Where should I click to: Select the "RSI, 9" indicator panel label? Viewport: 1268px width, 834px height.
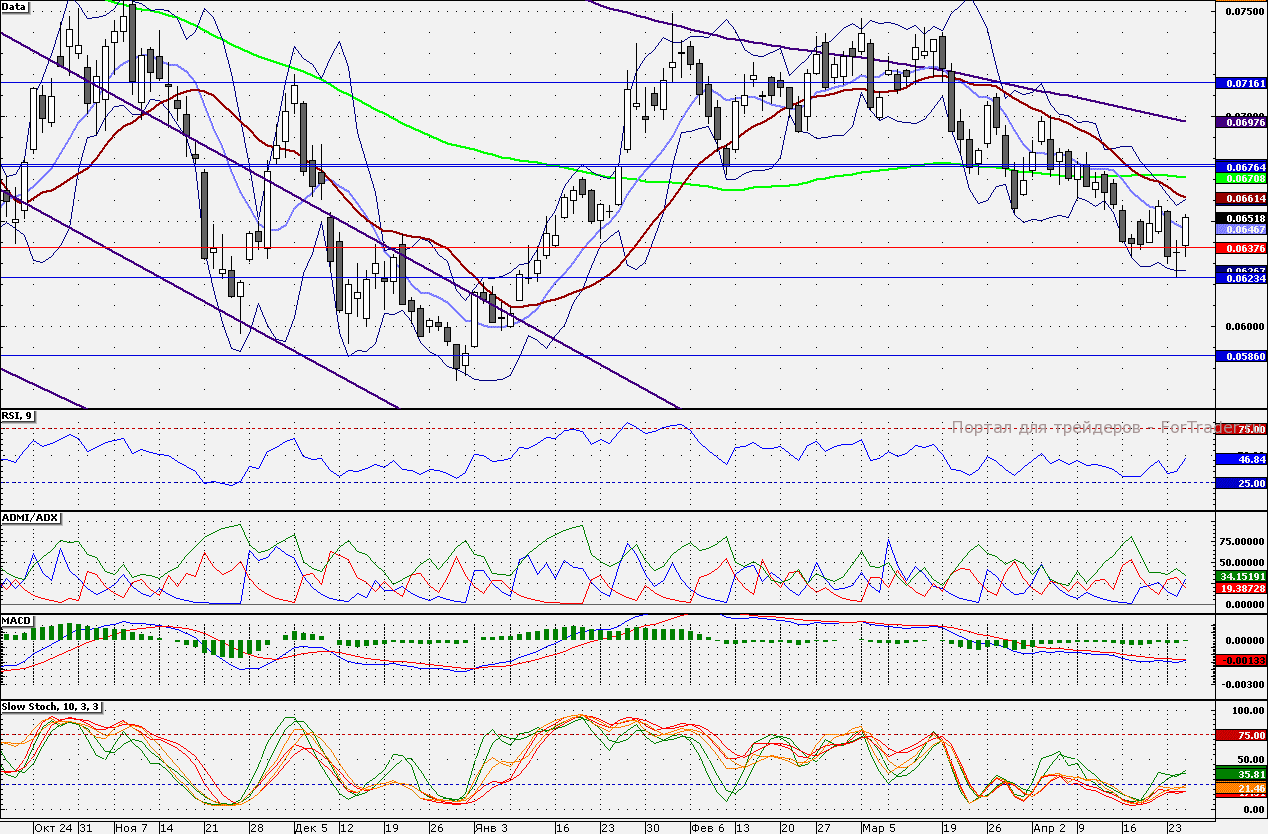(18, 416)
